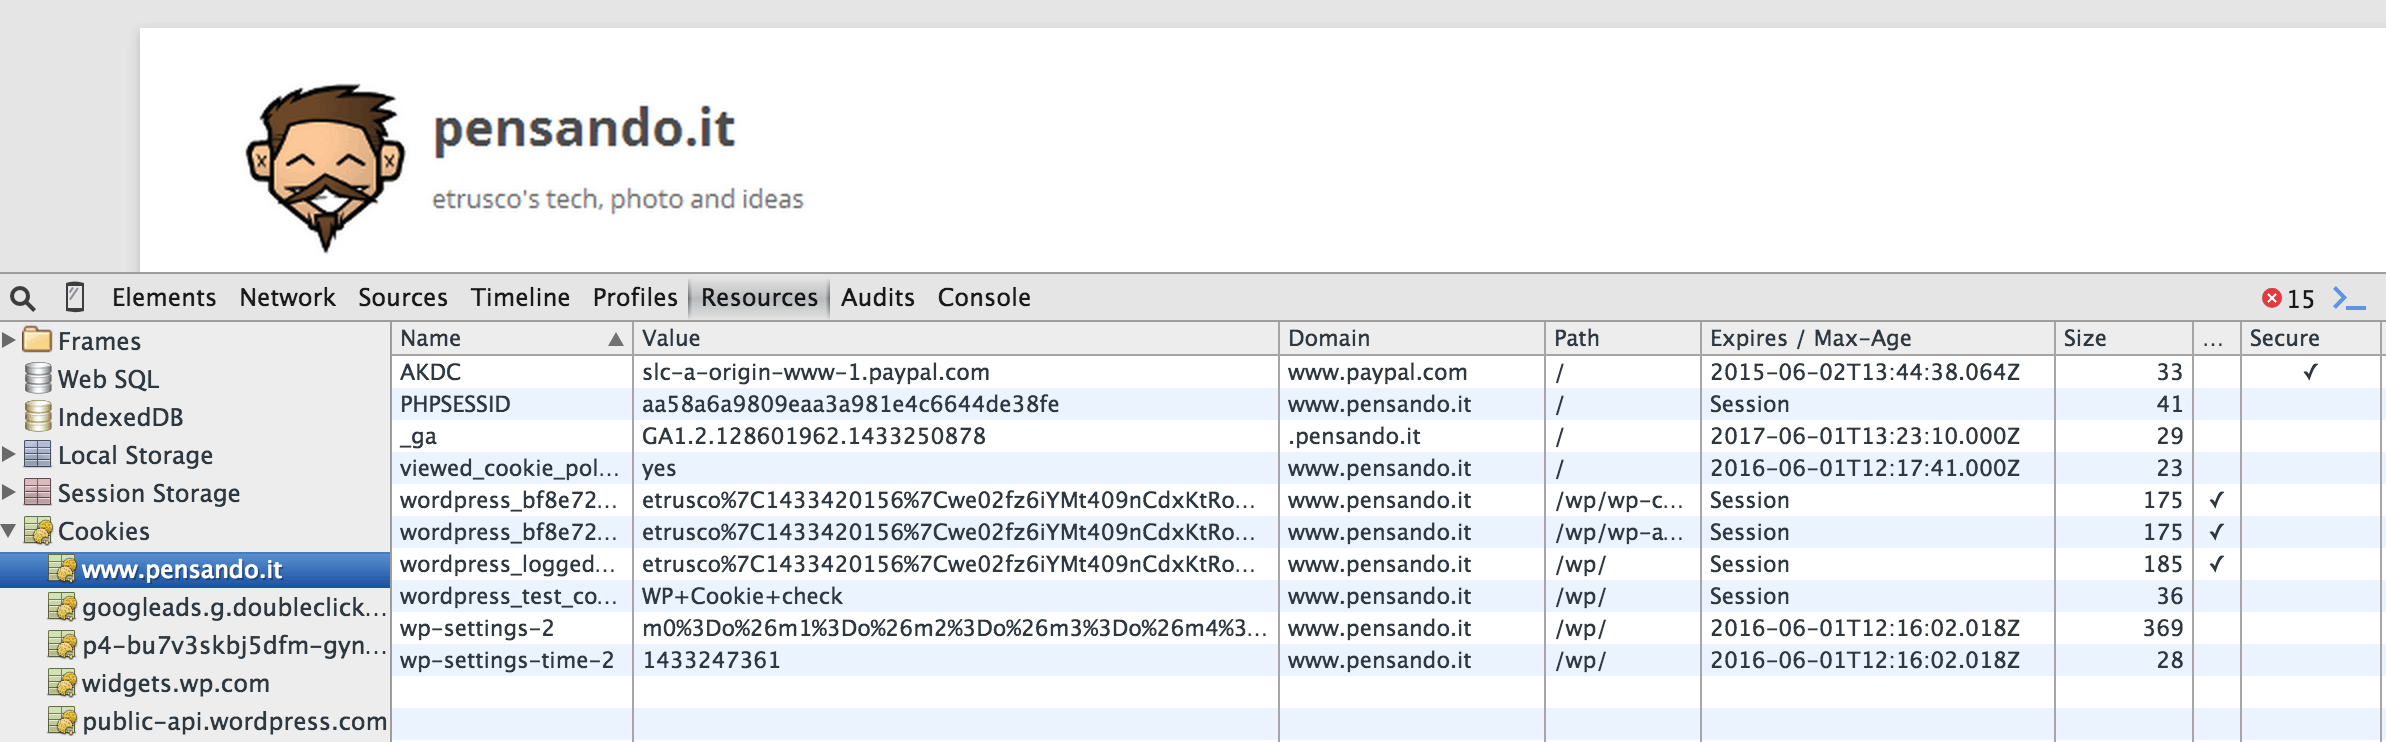Select Web SQL in the sidebar

point(108,379)
